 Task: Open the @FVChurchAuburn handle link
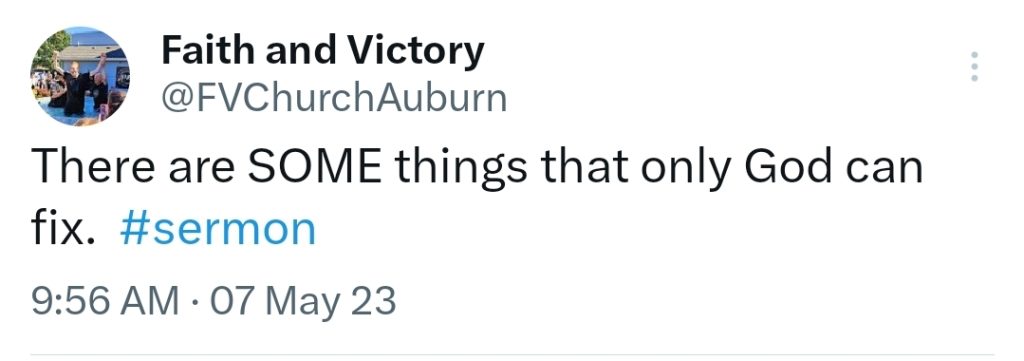click(x=334, y=98)
